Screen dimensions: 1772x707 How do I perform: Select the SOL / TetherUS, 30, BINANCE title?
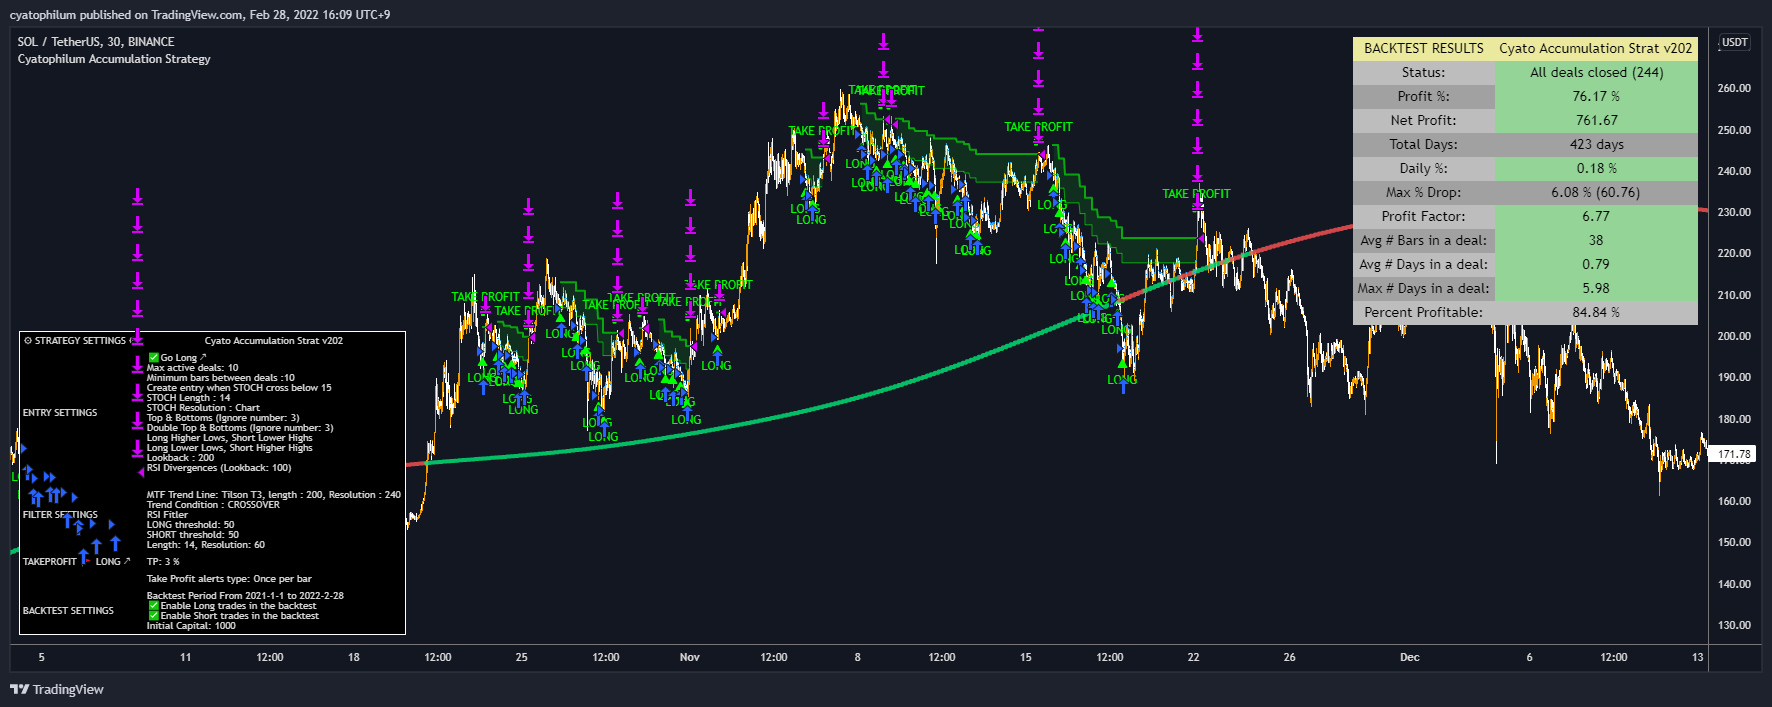(x=96, y=42)
